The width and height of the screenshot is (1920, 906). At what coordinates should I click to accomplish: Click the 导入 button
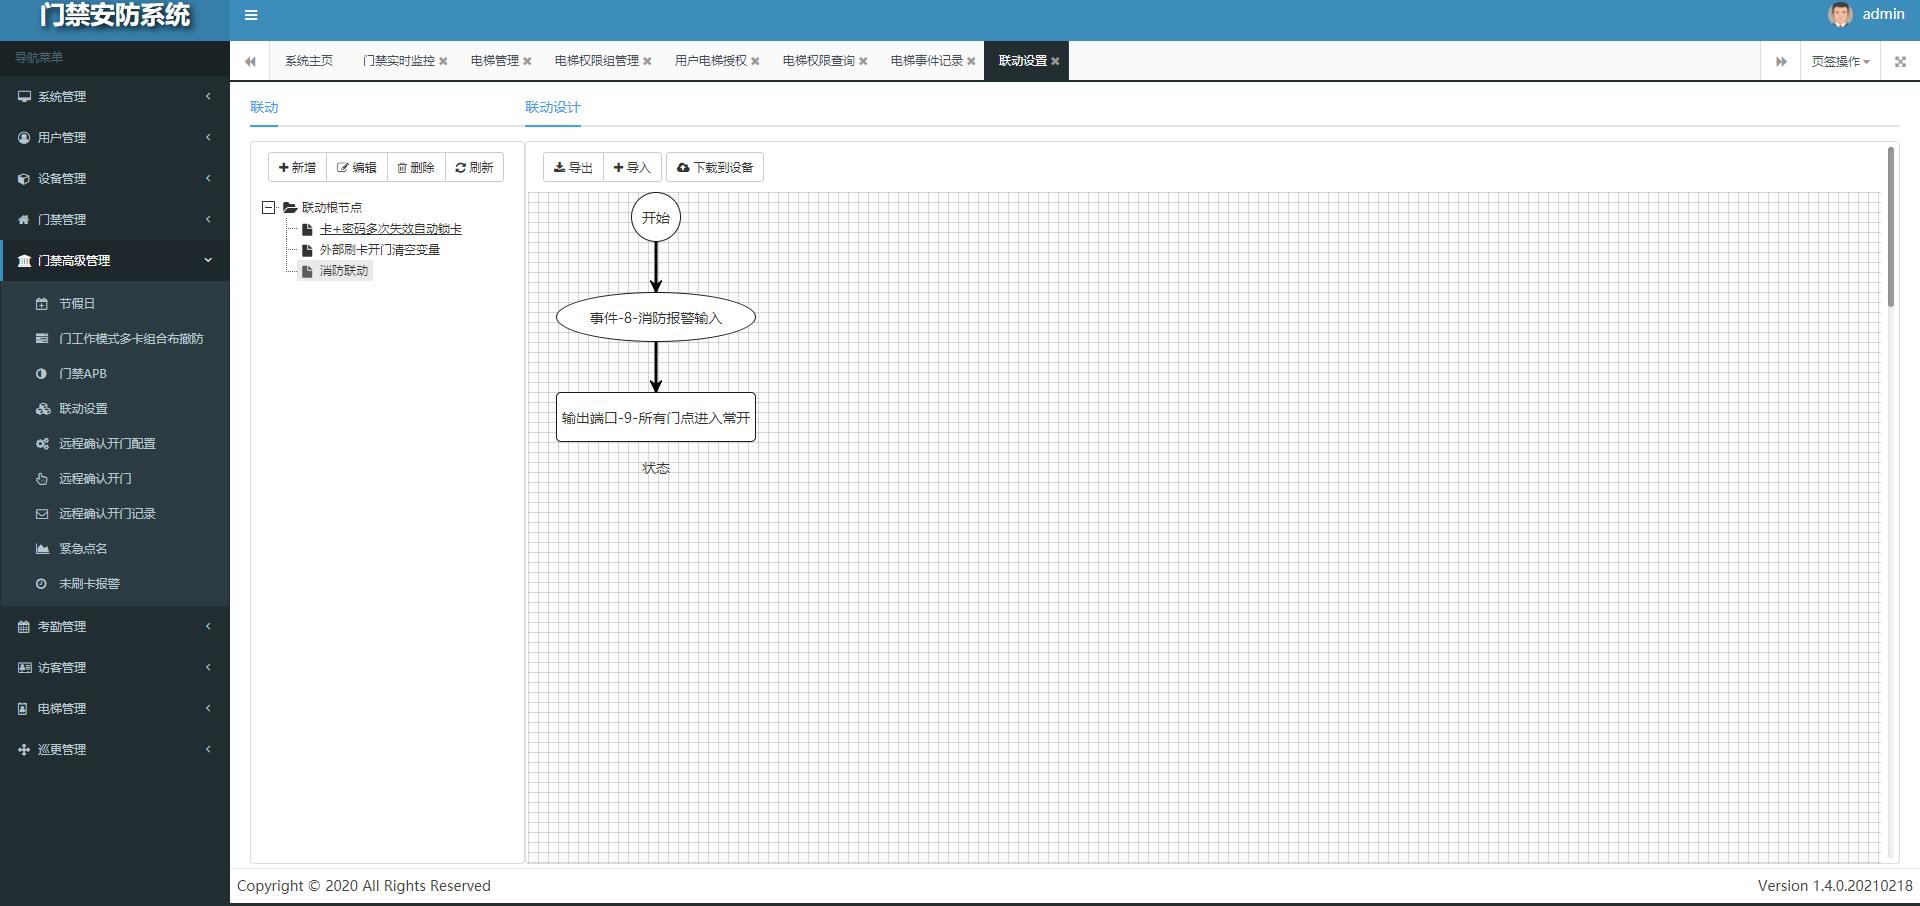pos(632,168)
